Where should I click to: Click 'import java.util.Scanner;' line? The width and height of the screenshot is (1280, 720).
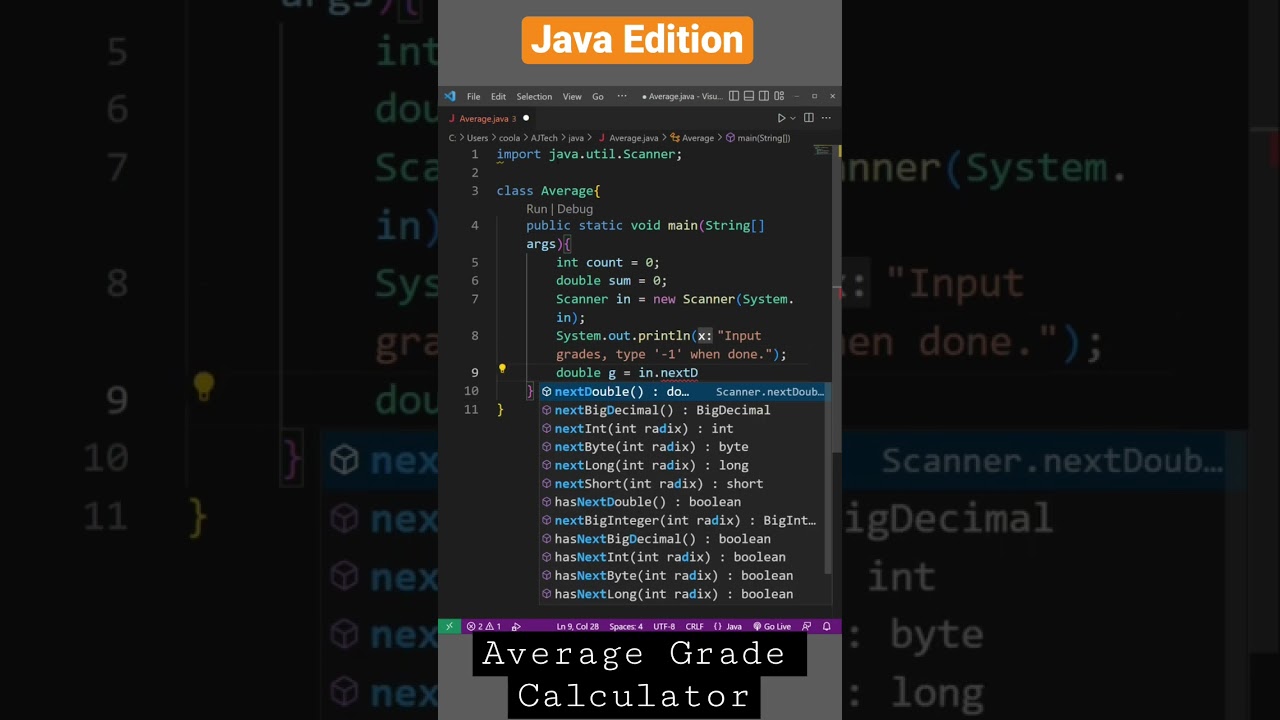(x=589, y=154)
